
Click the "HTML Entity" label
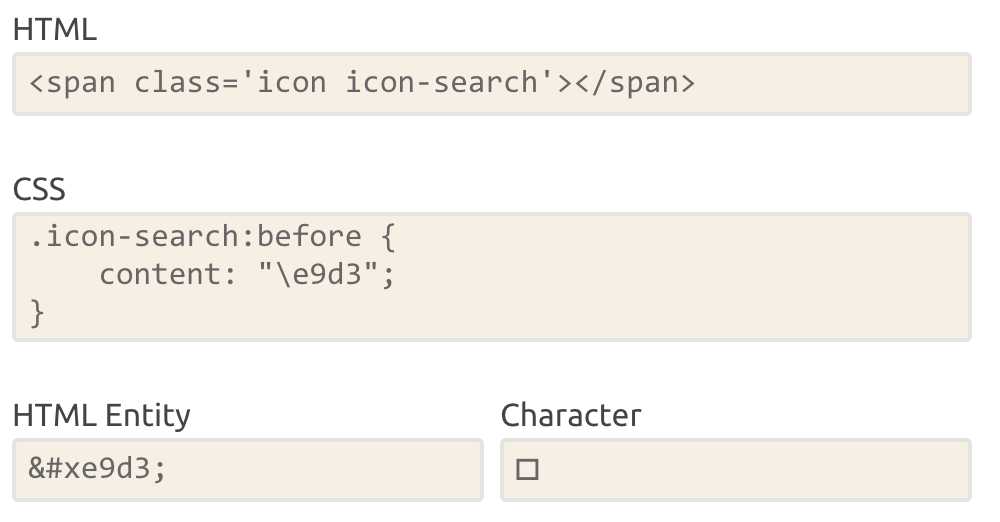[x=101, y=414]
